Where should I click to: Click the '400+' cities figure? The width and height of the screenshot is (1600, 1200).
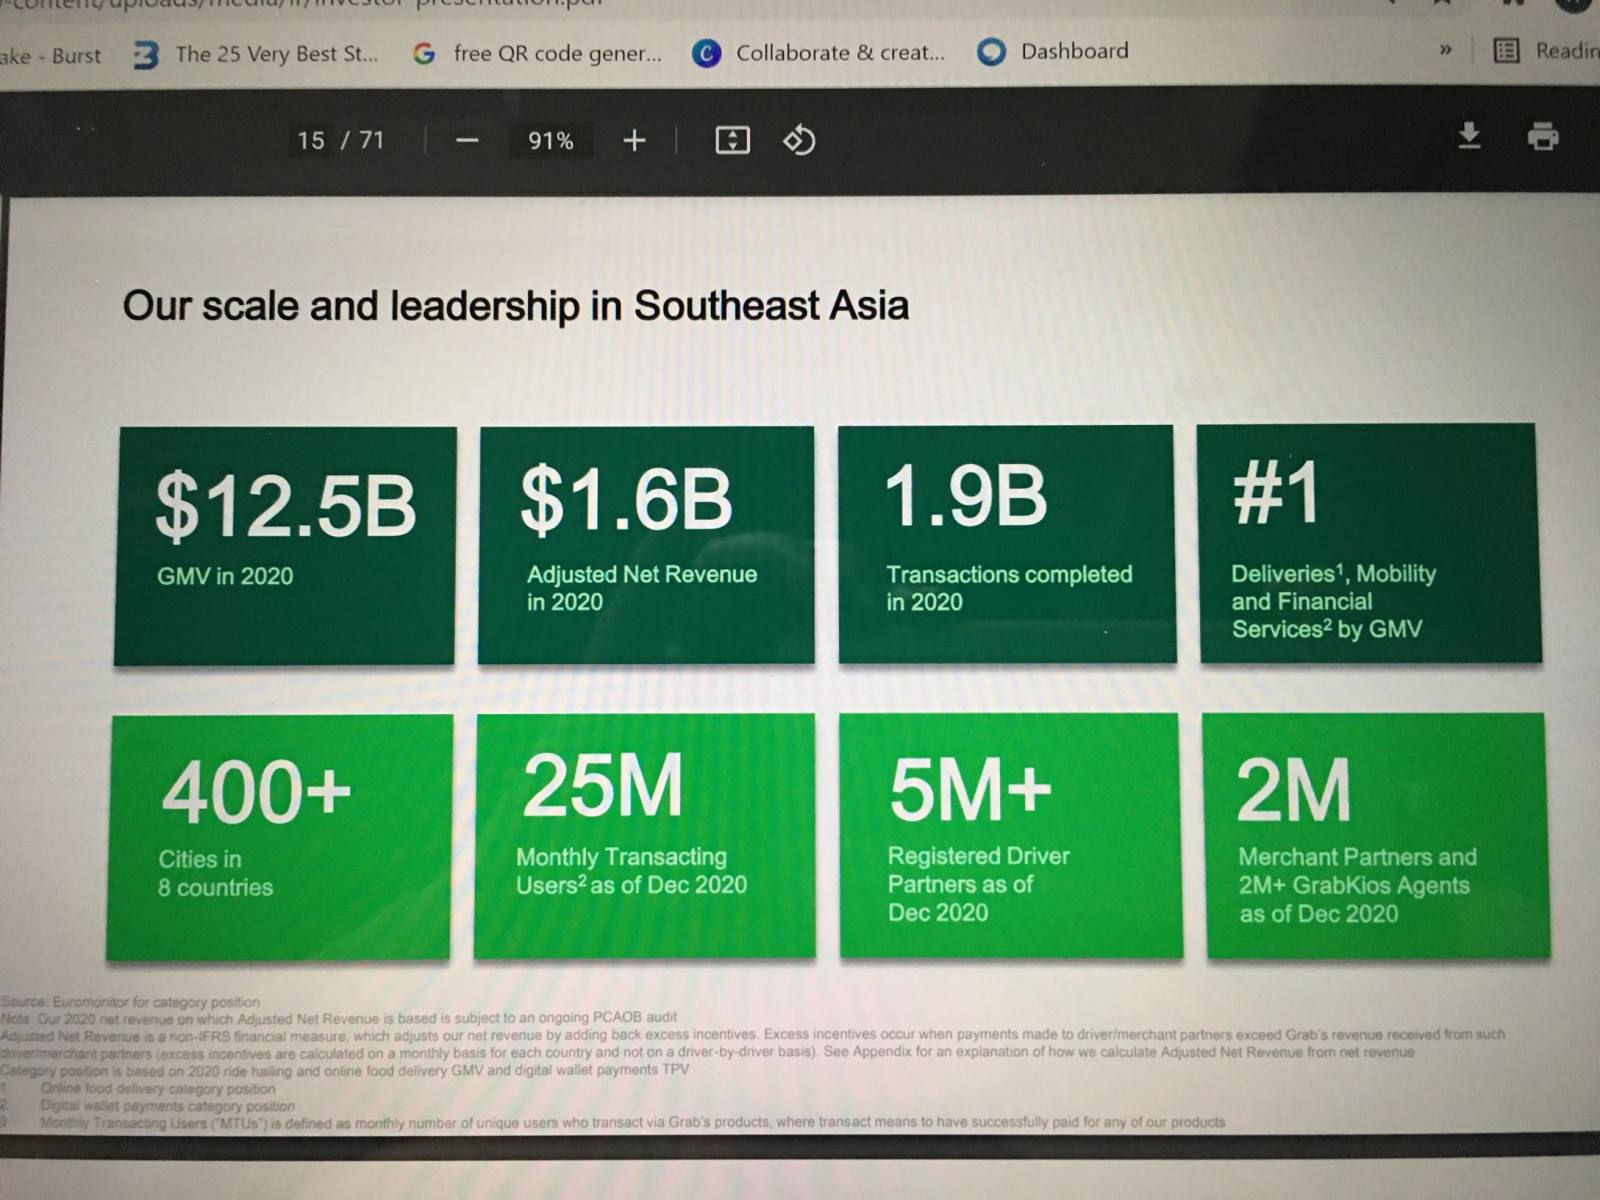[x=257, y=791]
